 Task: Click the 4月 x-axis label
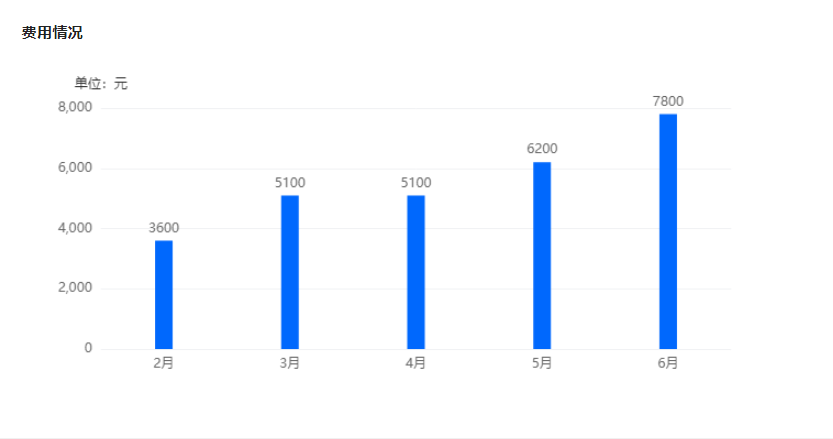tap(416, 364)
